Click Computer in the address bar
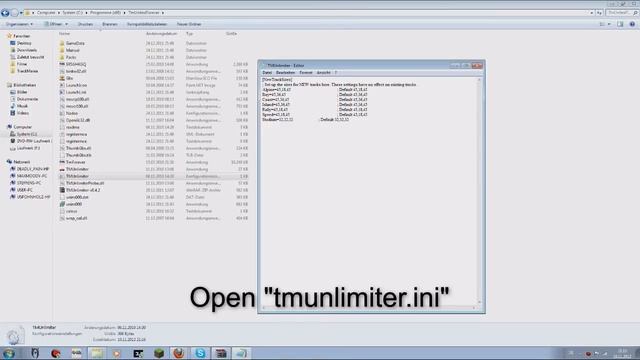Screen dimensions: 640x360 coord(46,13)
